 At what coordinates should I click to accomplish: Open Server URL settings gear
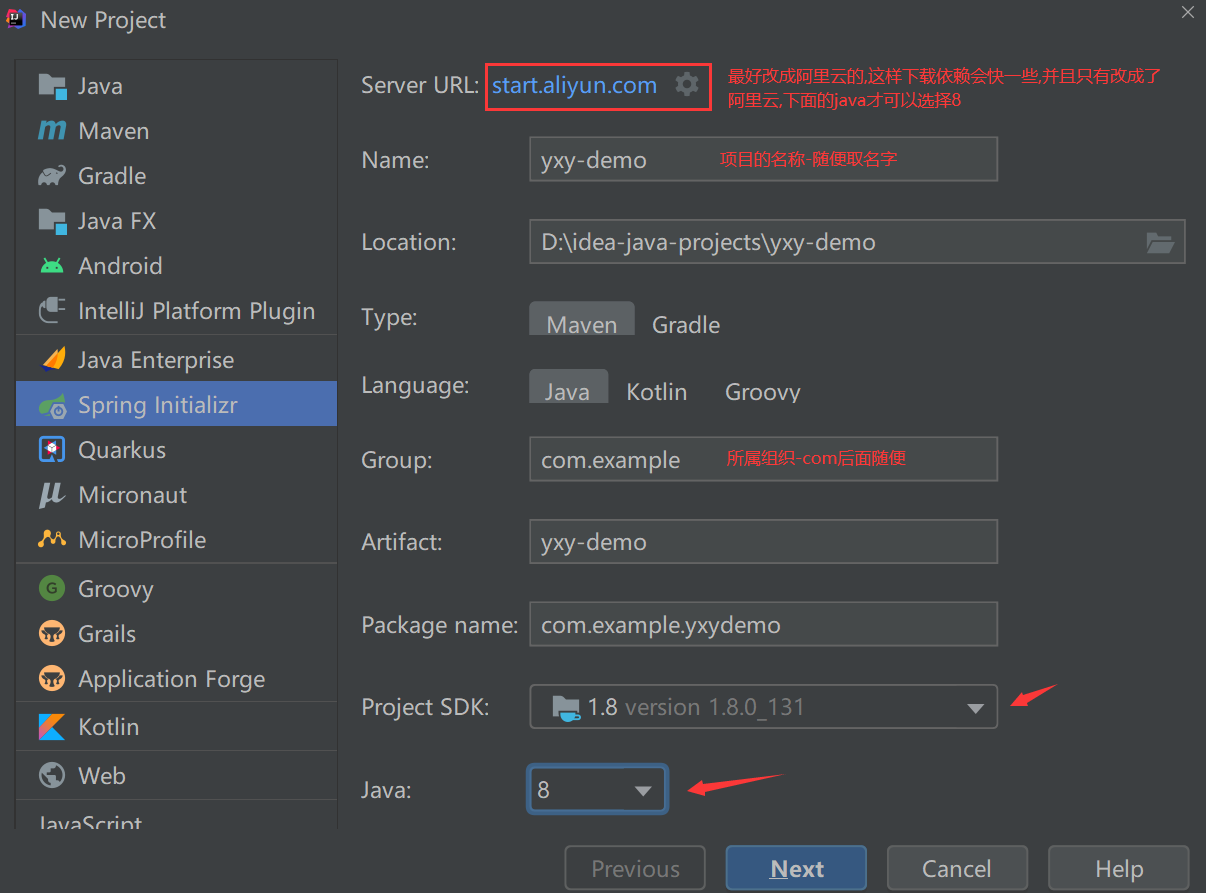[687, 85]
